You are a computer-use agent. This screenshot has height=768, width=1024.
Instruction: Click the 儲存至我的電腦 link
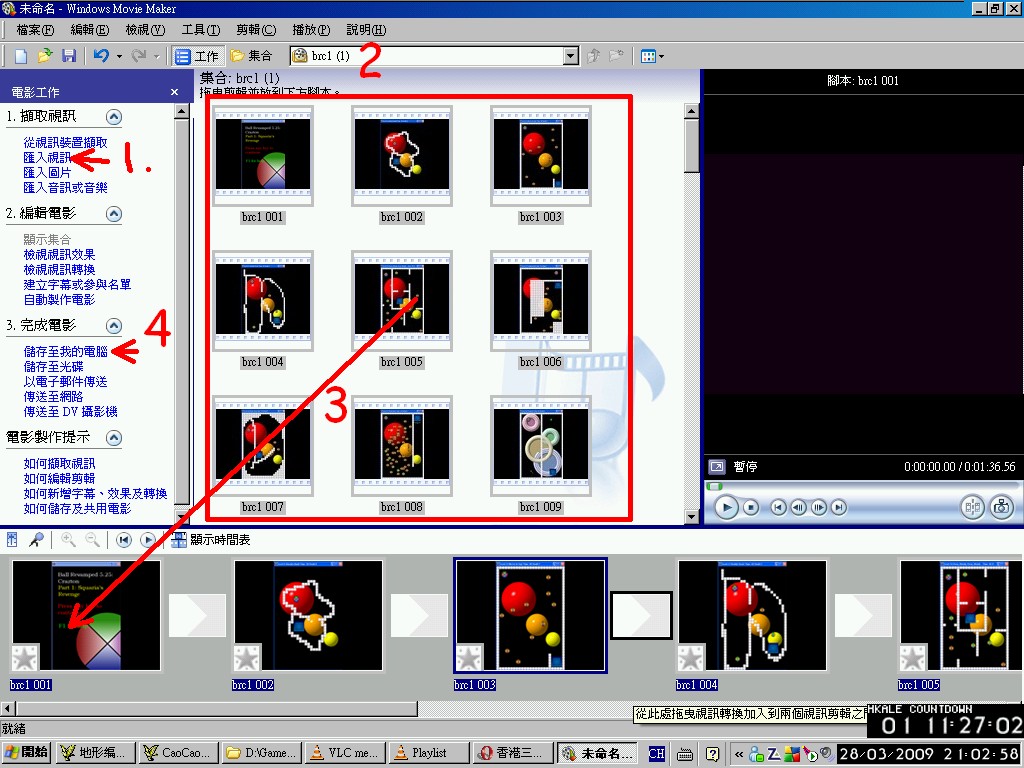65,351
